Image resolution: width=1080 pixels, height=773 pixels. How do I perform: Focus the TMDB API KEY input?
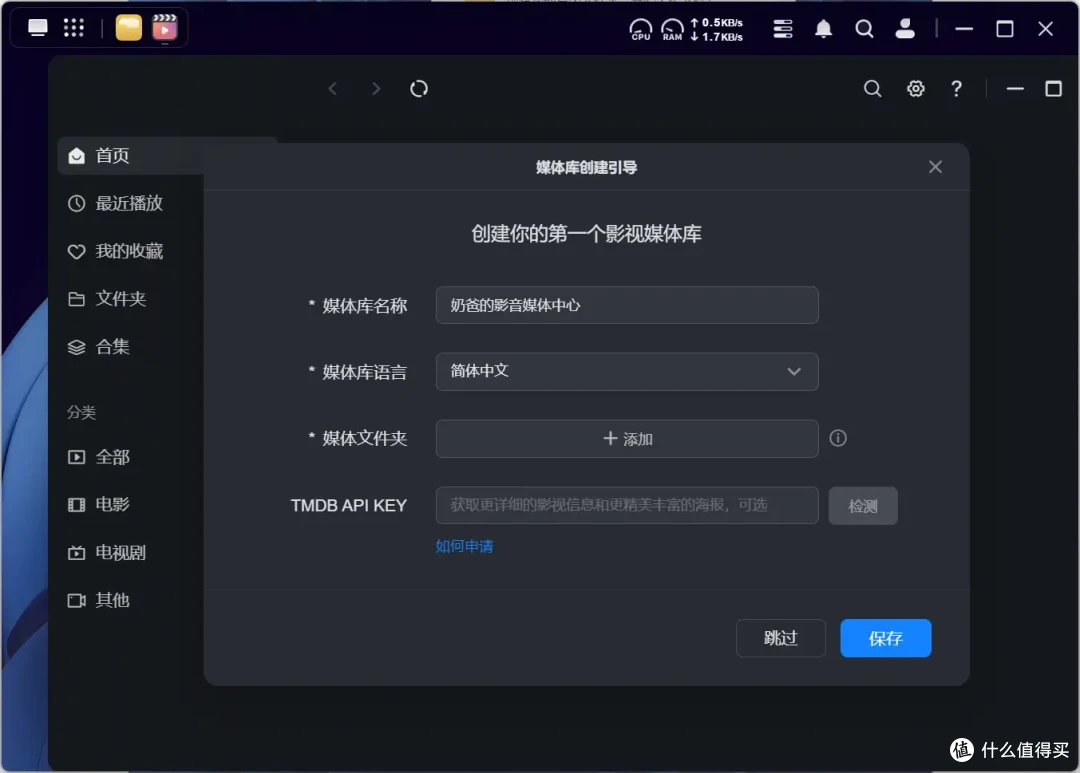[627, 506]
